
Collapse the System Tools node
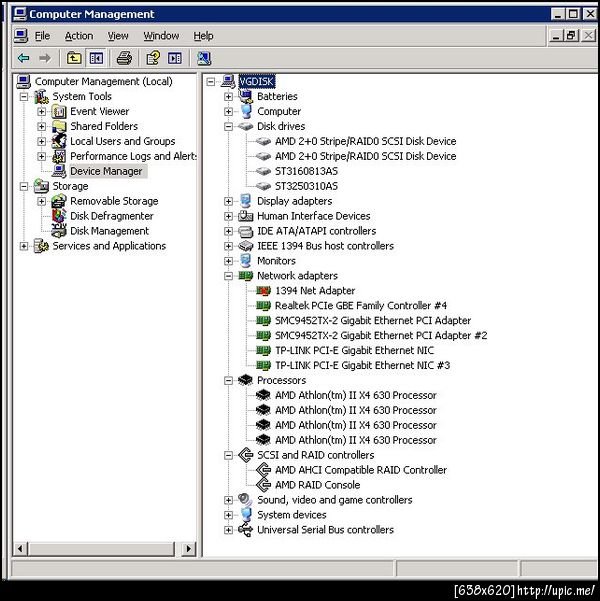pos(24,97)
